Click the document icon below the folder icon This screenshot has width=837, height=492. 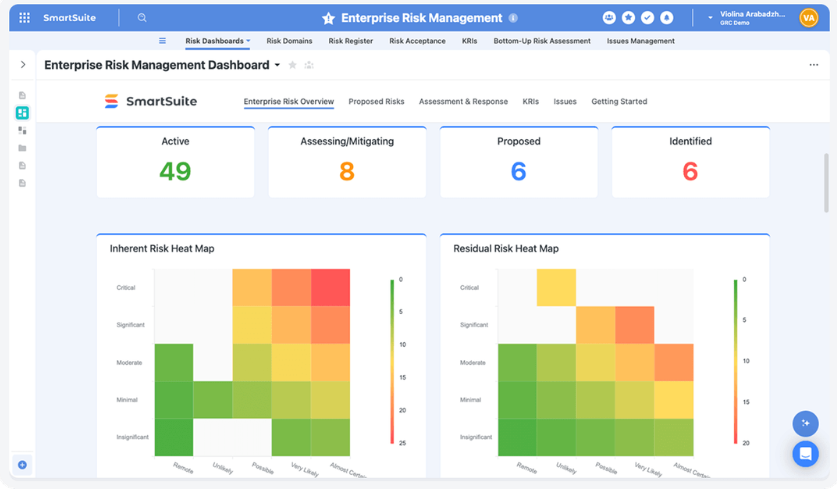22,165
